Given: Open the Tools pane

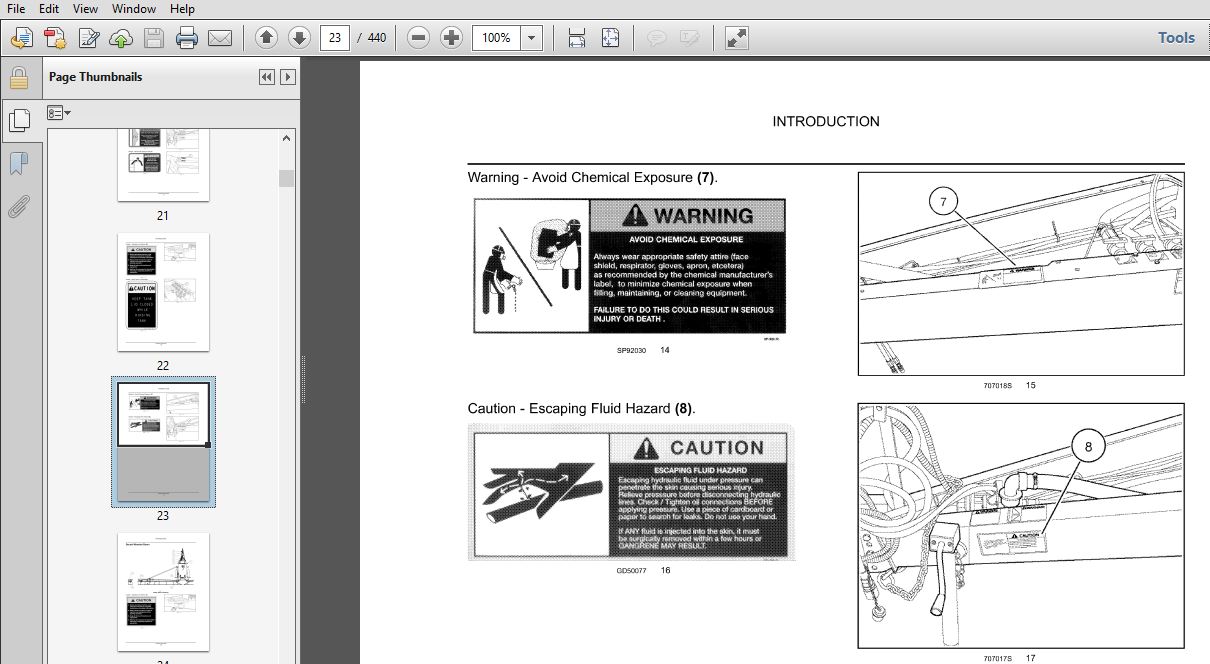Looking at the screenshot, I should pyautogui.click(x=1176, y=38).
